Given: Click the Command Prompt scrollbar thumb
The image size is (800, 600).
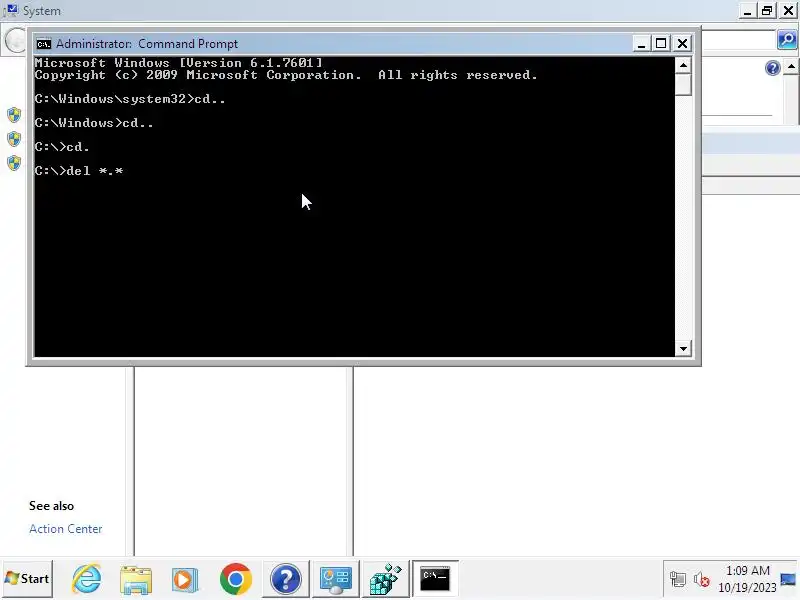Looking at the screenshot, I should (683, 84).
